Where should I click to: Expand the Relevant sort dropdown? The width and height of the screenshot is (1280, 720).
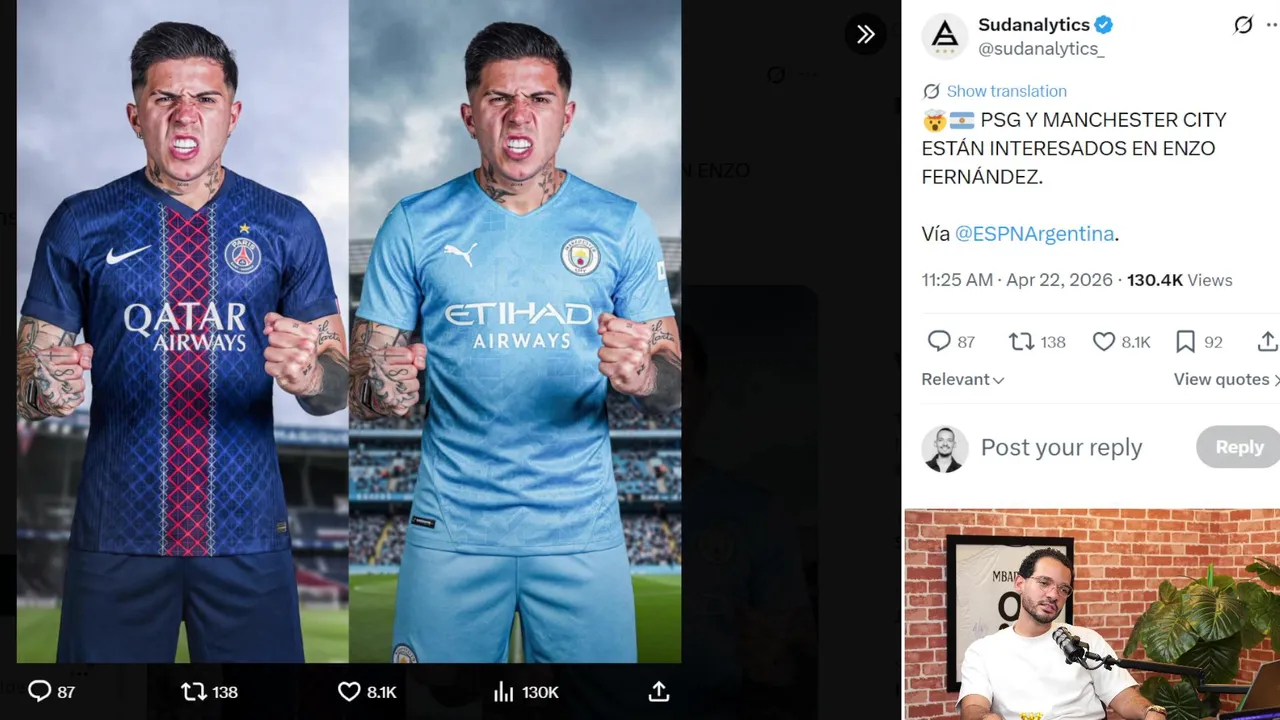coord(963,380)
